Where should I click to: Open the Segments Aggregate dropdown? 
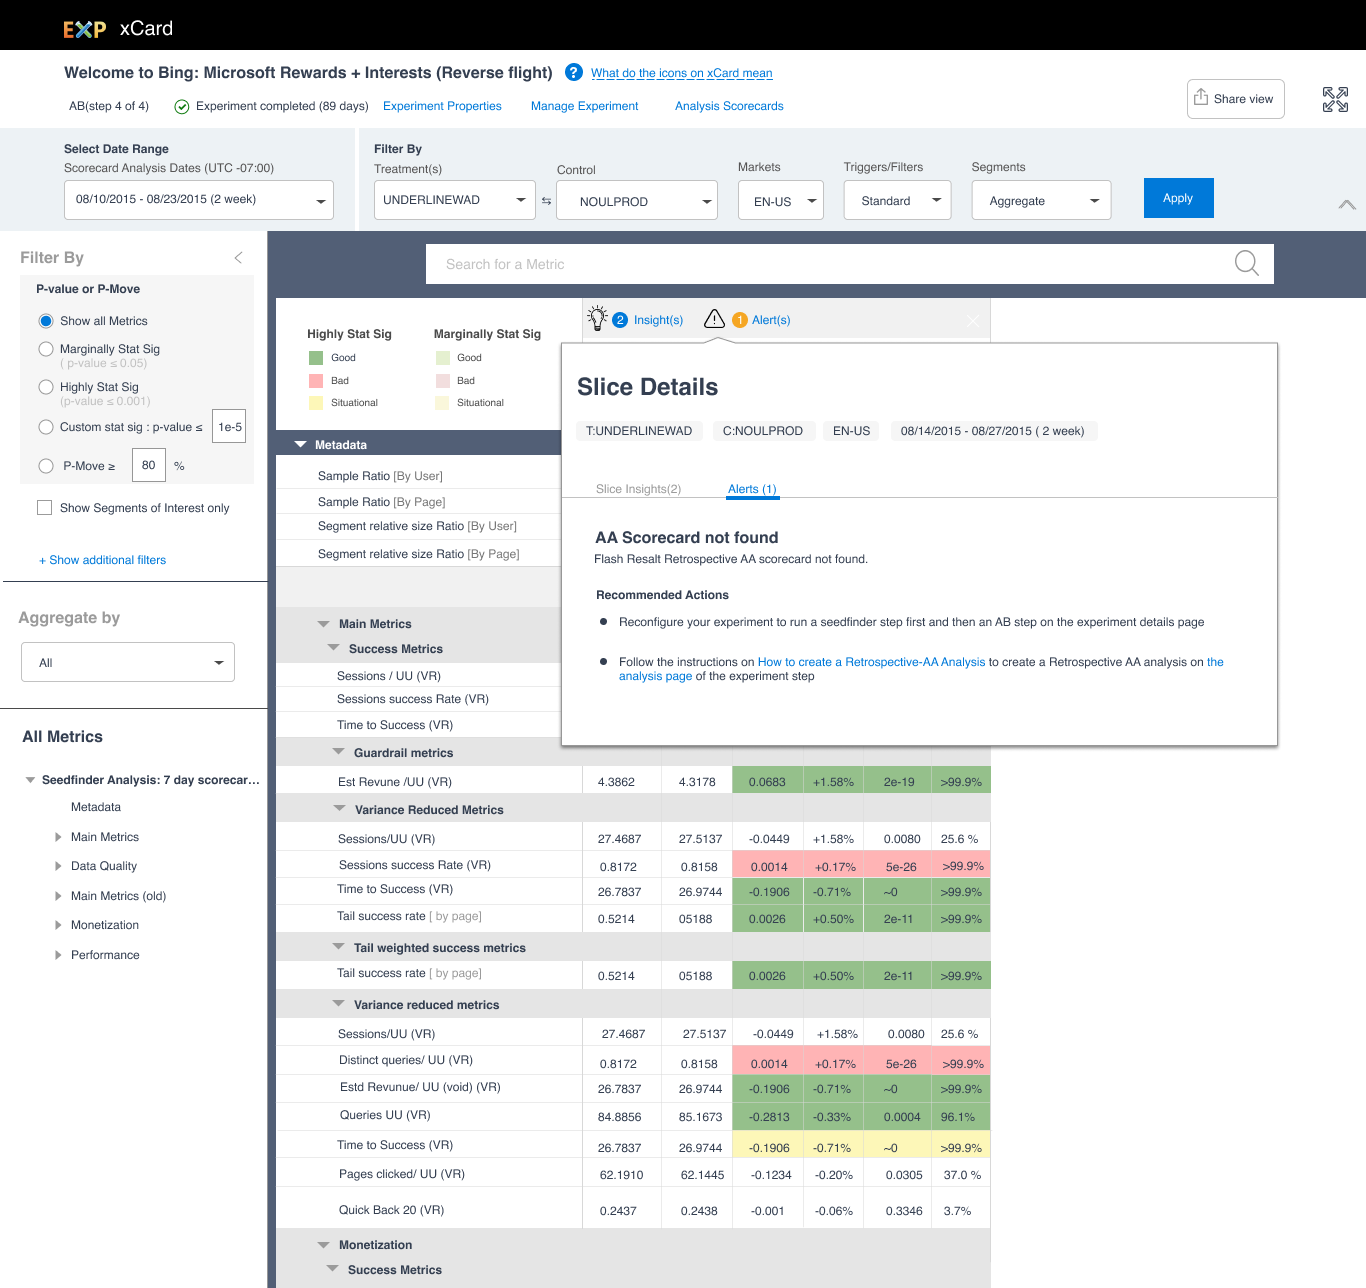click(x=1040, y=200)
